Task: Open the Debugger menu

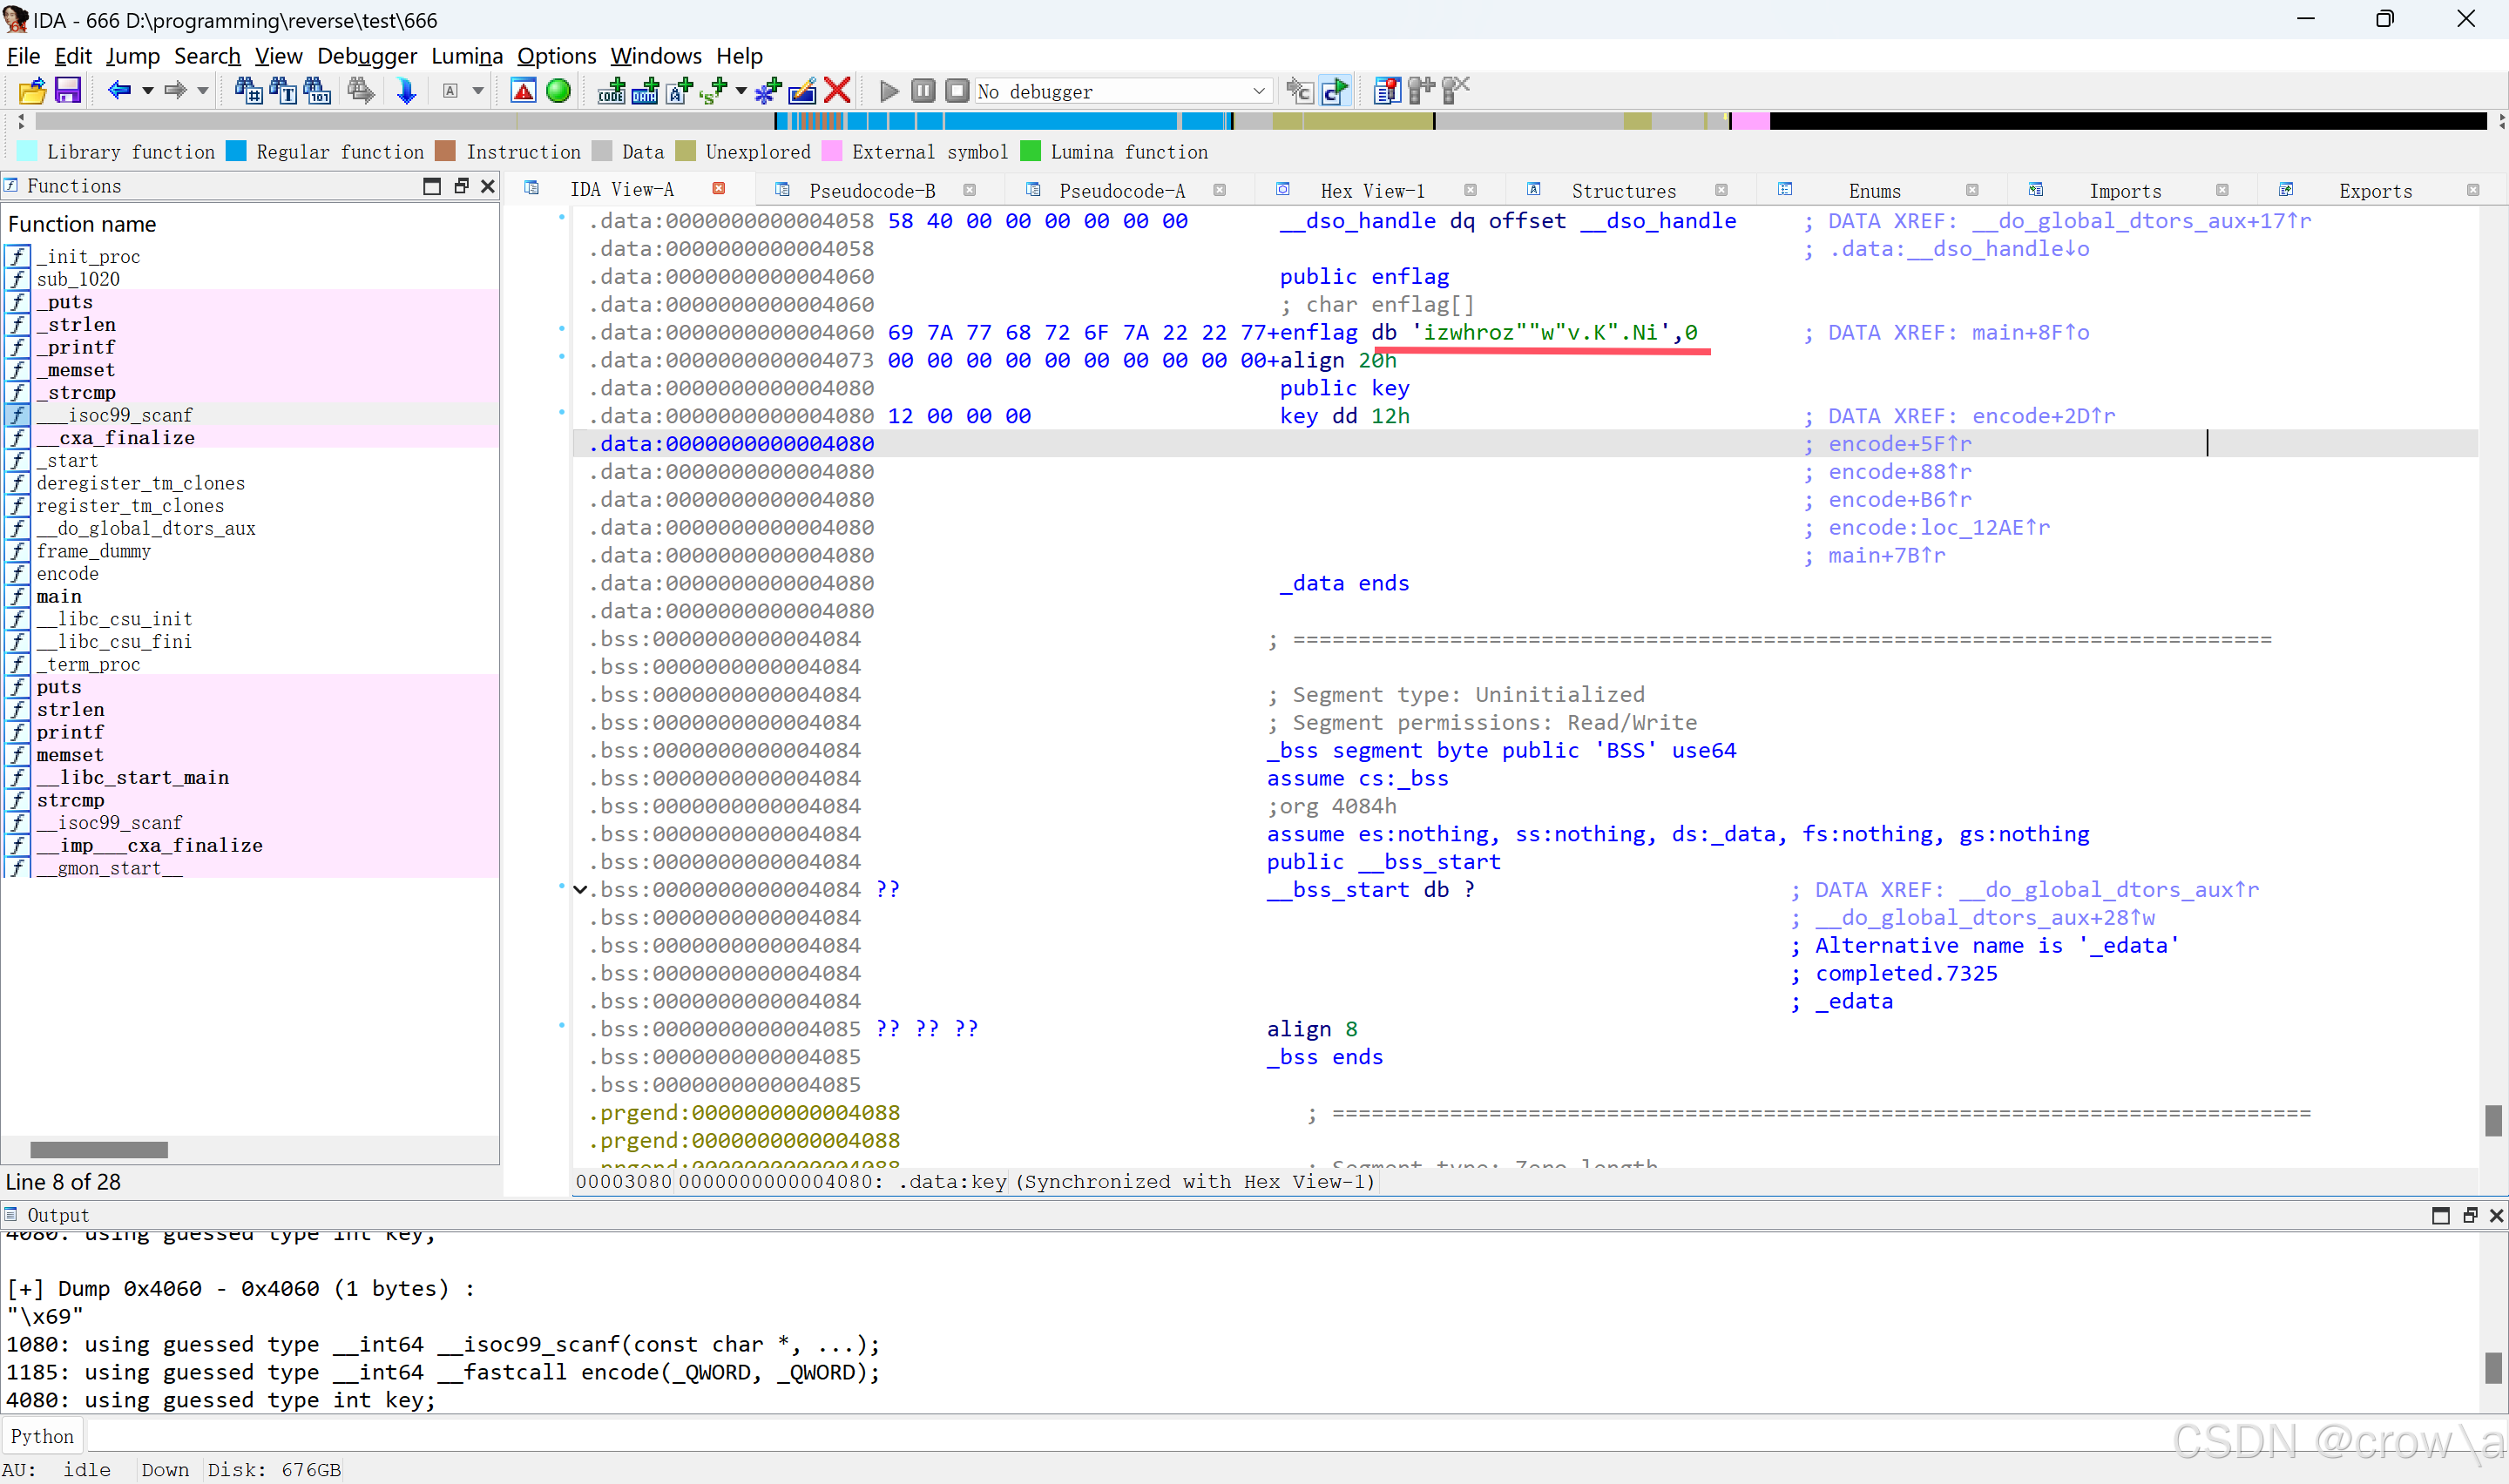Action: (x=366, y=56)
